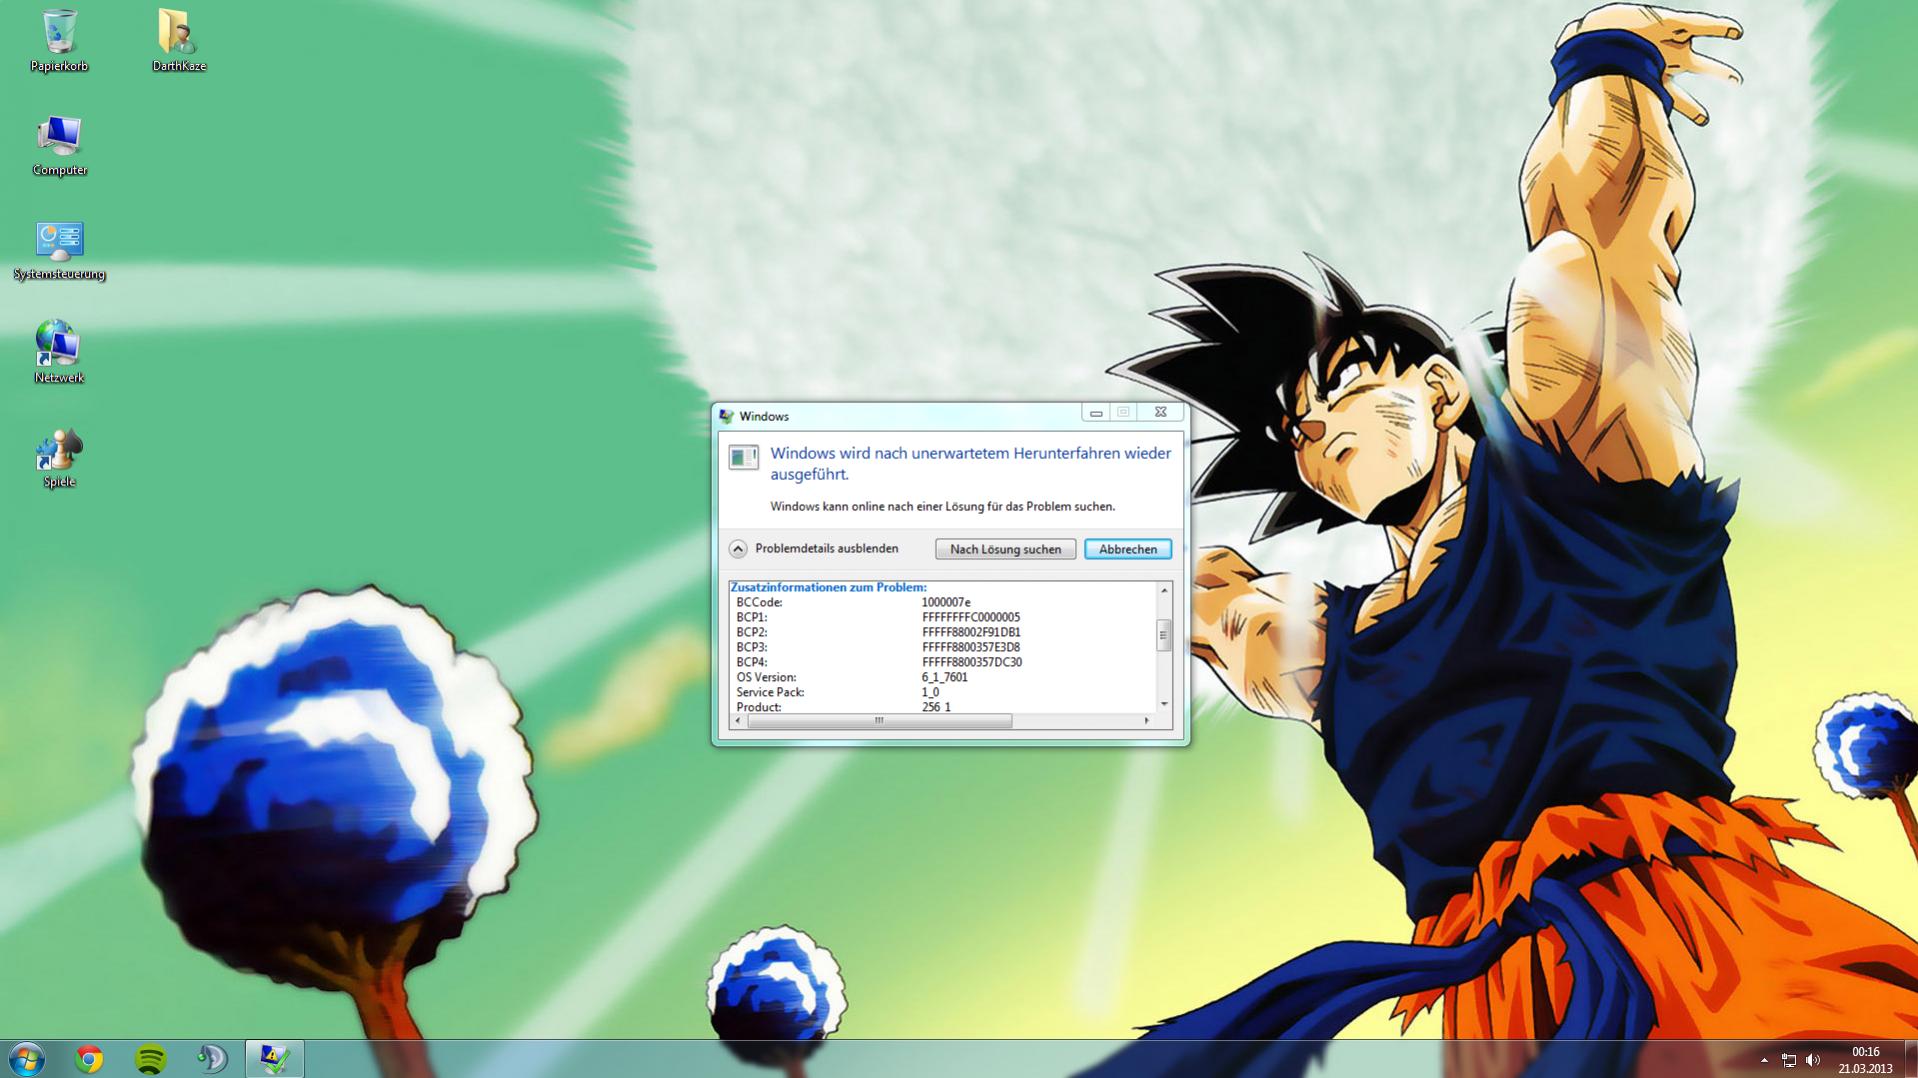1918x1078 pixels.
Task: Click the Show Desktop strip
Action: coord(1910,1059)
